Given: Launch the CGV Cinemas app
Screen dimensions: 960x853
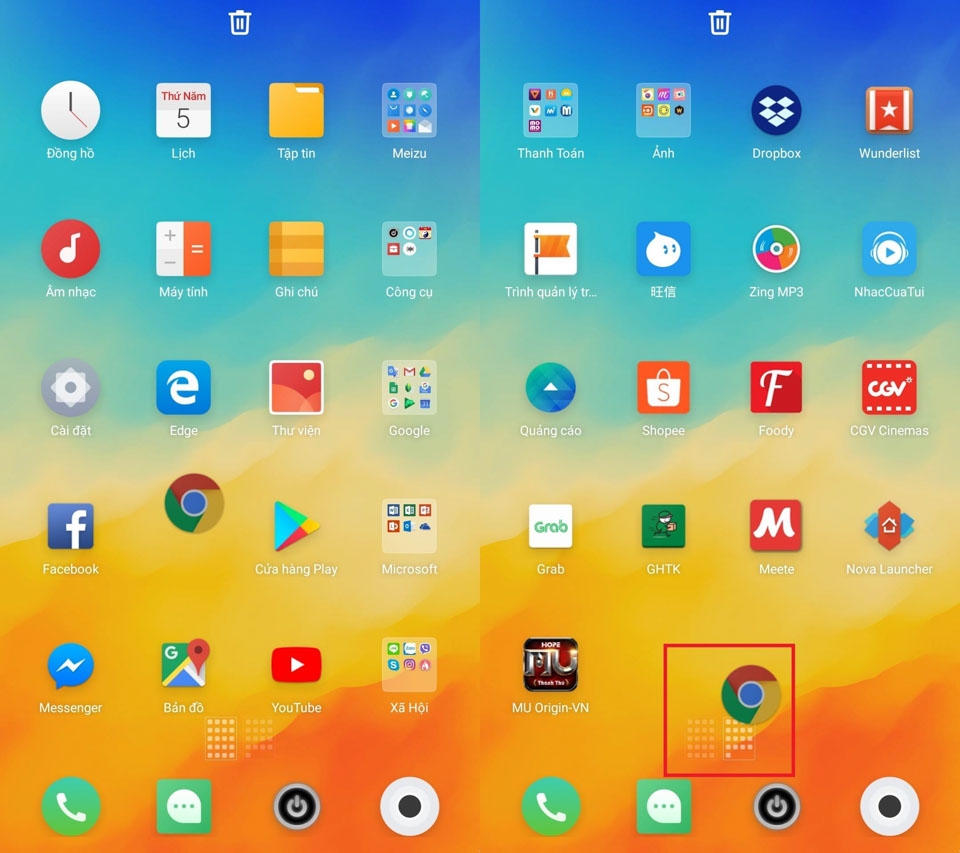Looking at the screenshot, I should pyautogui.click(x=889, y=388).
